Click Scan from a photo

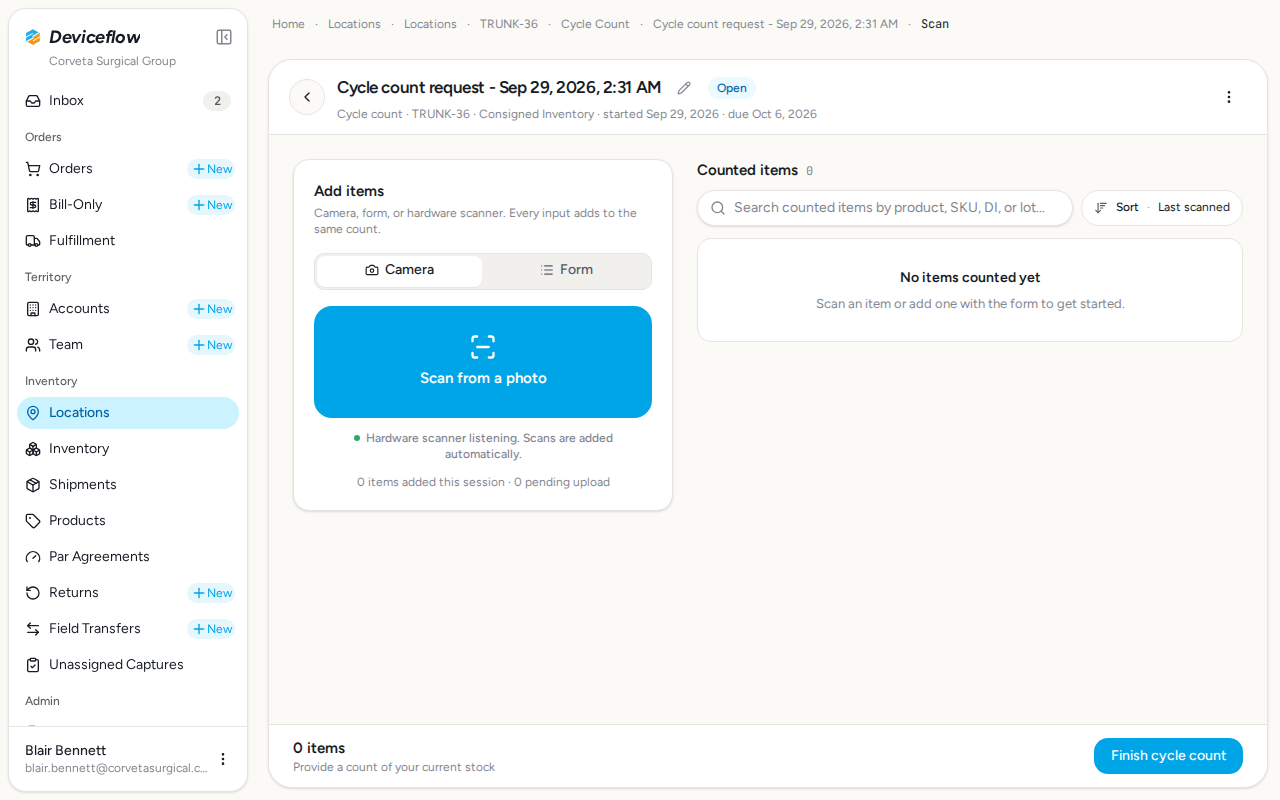coord(483,362)
